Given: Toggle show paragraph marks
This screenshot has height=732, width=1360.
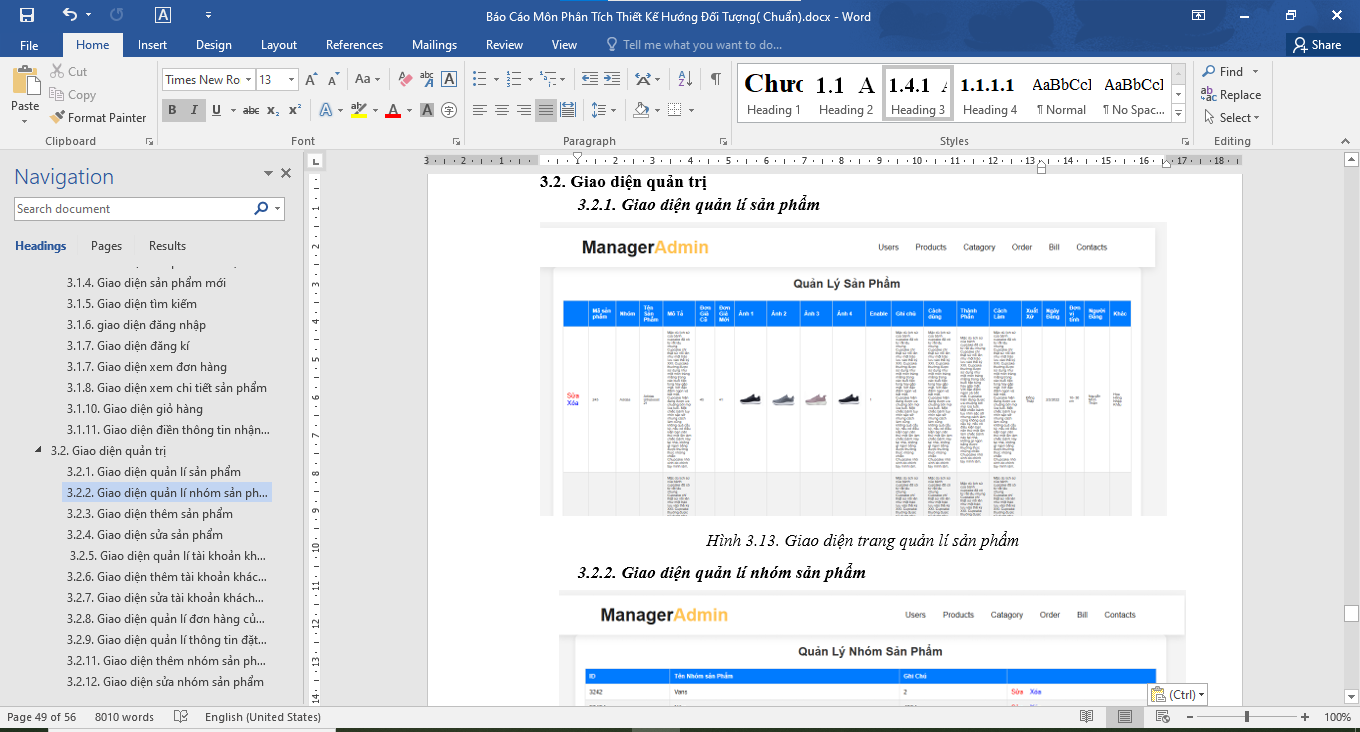Looking at the screenshot, I should click(716, 79).
